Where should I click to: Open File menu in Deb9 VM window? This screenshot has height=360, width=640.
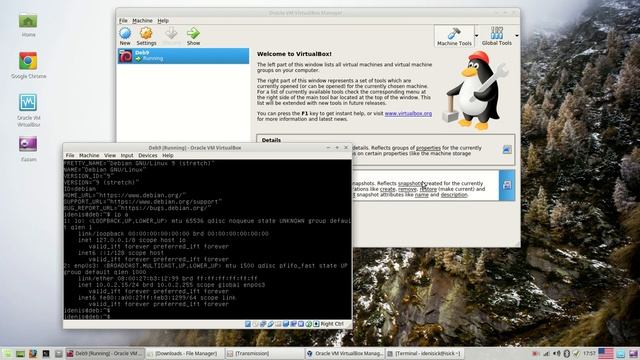(70, 156)
